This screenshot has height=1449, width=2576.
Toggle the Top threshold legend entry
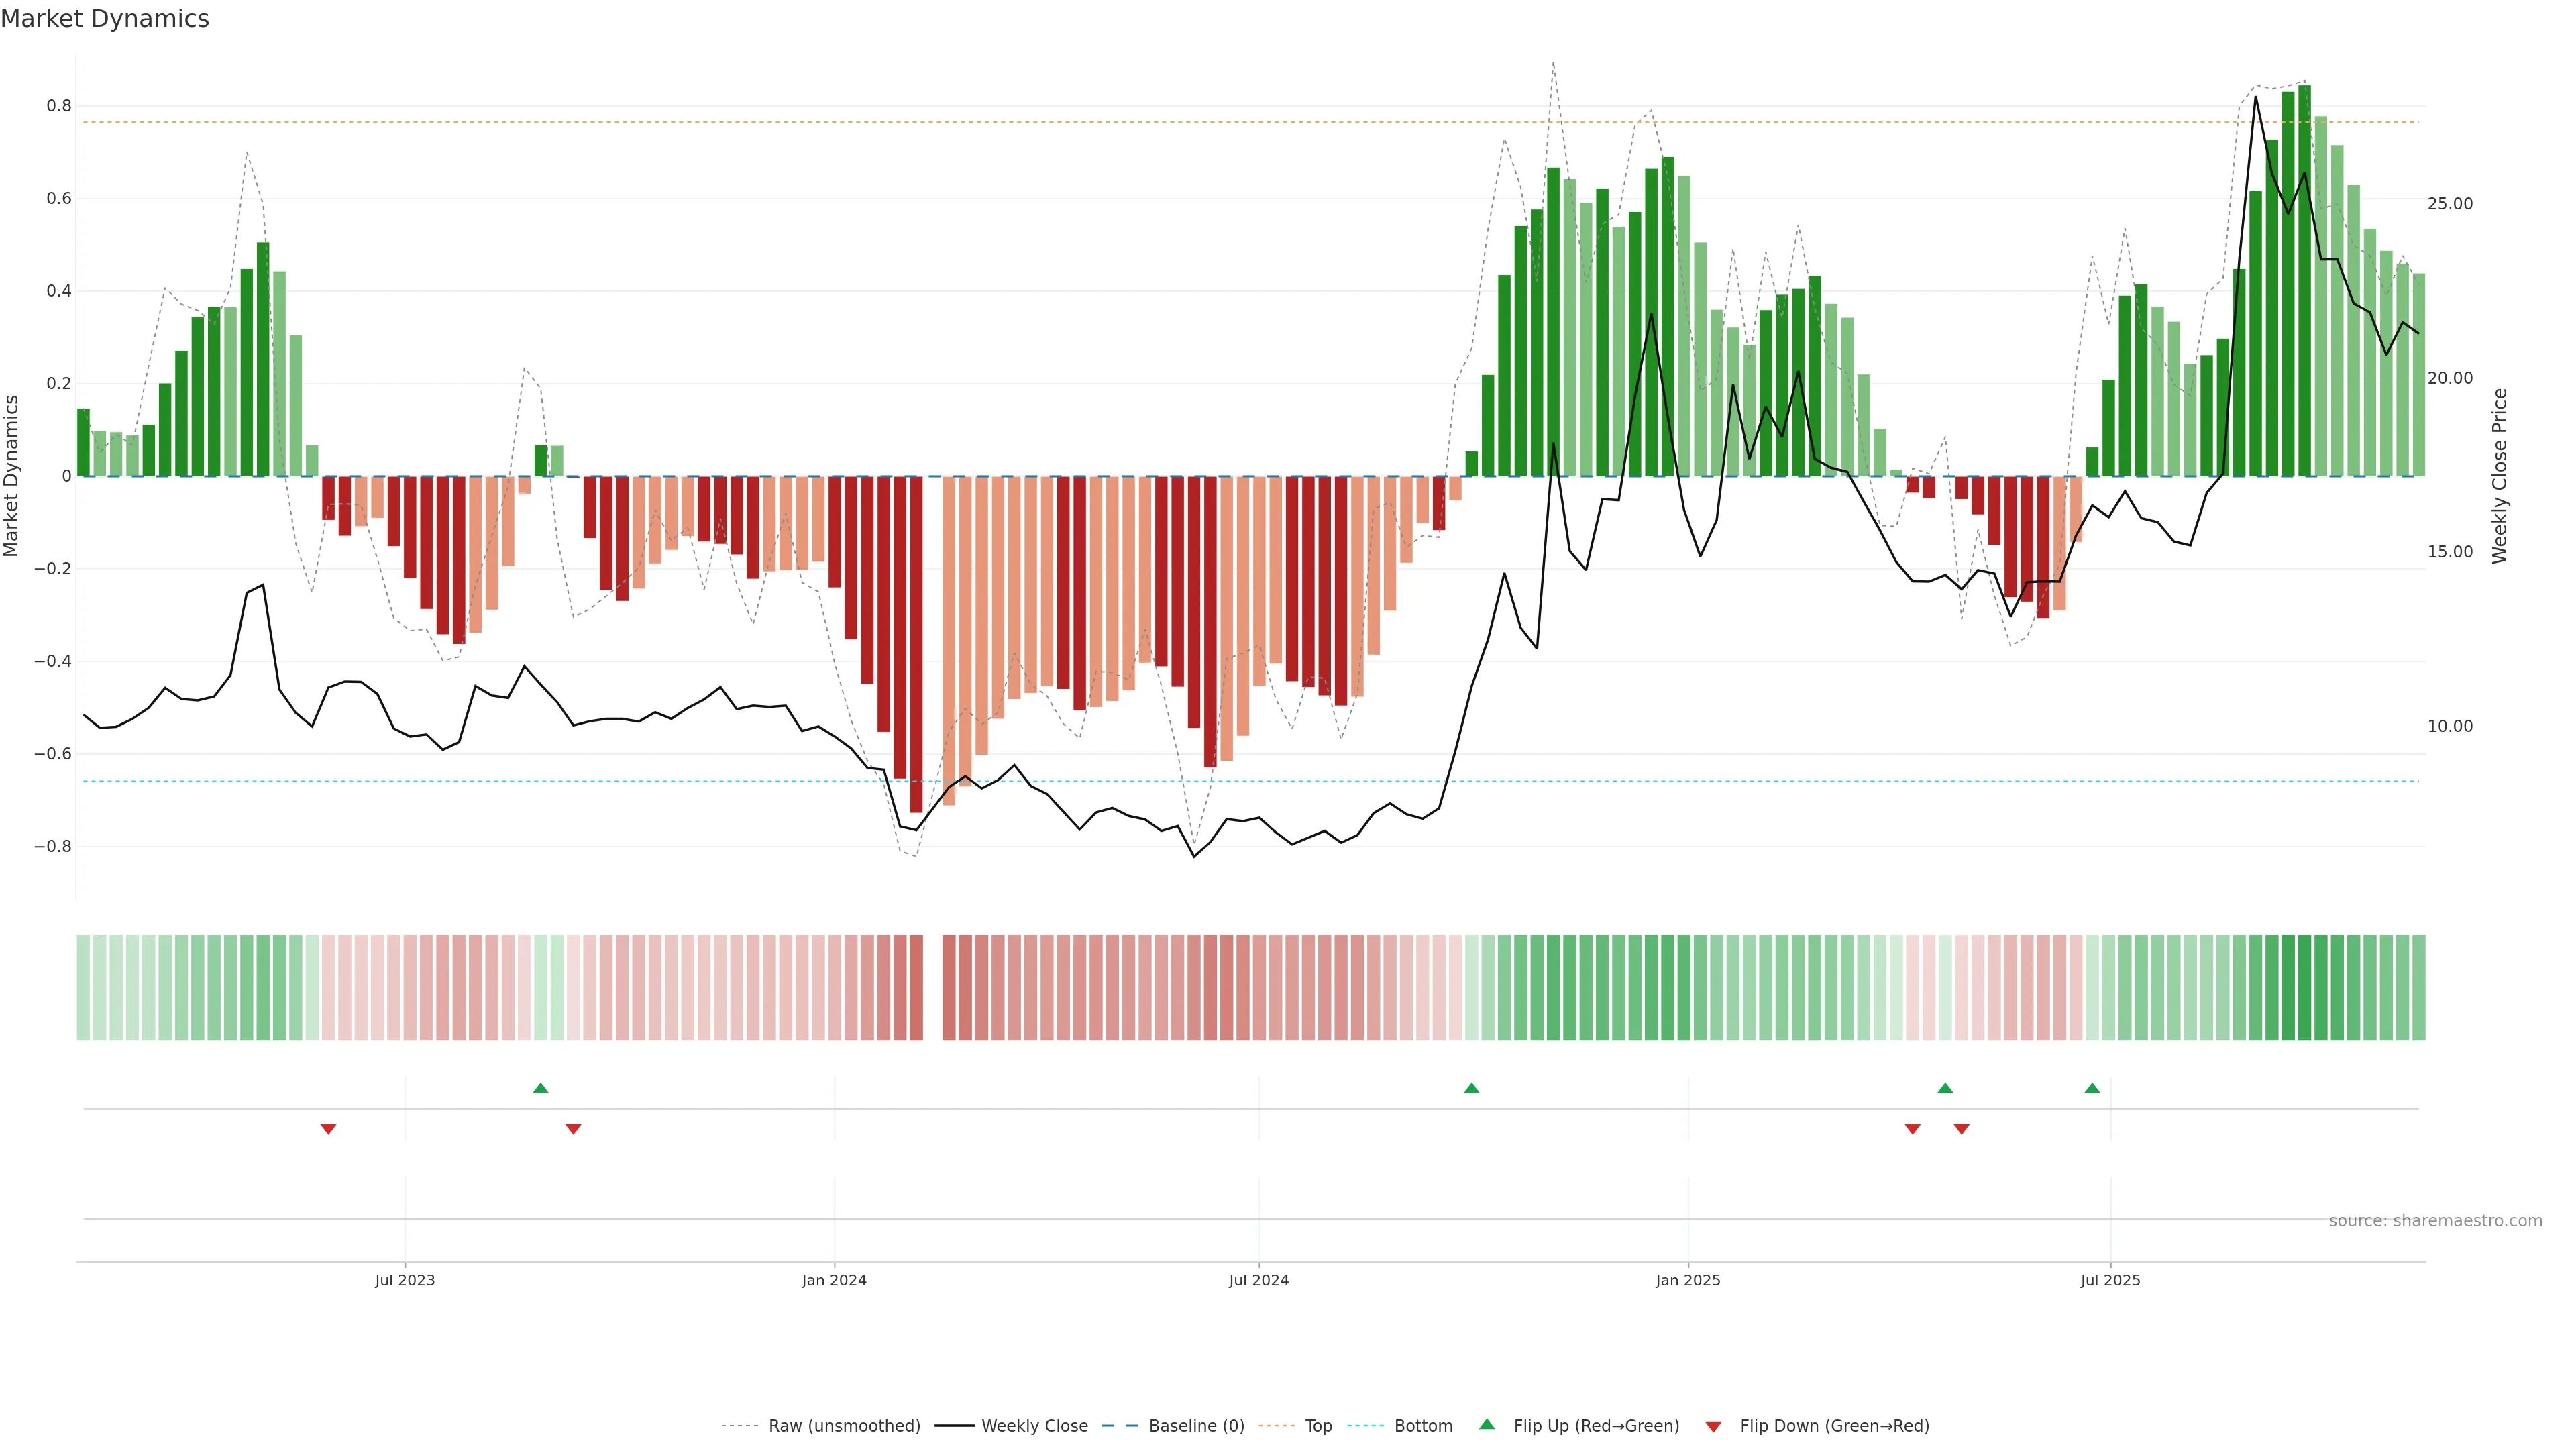point(1318,1426)
